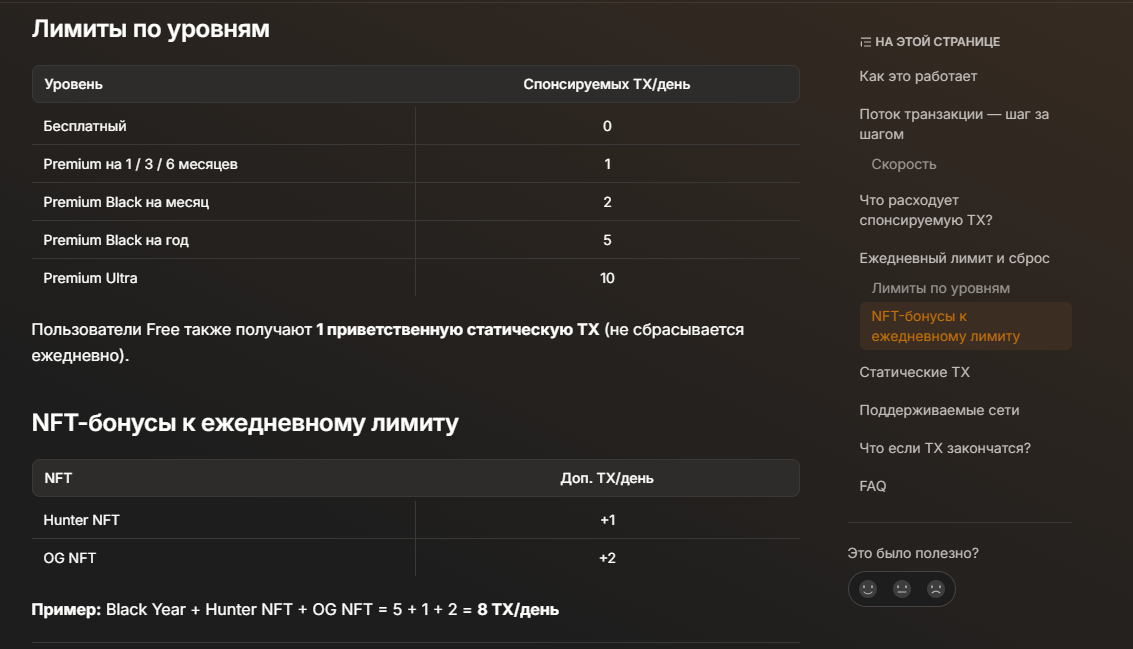Click the neutral face feedback icon
Screen dimensions: 1133x649
click(x=902, y=589)
